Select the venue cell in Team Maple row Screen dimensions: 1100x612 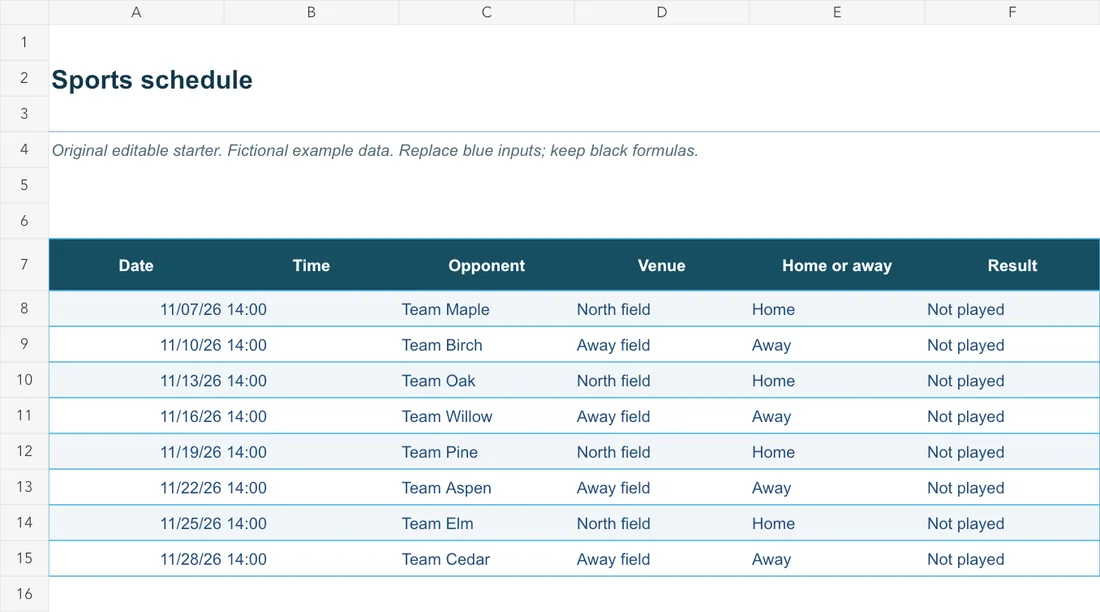click(662, 310)
